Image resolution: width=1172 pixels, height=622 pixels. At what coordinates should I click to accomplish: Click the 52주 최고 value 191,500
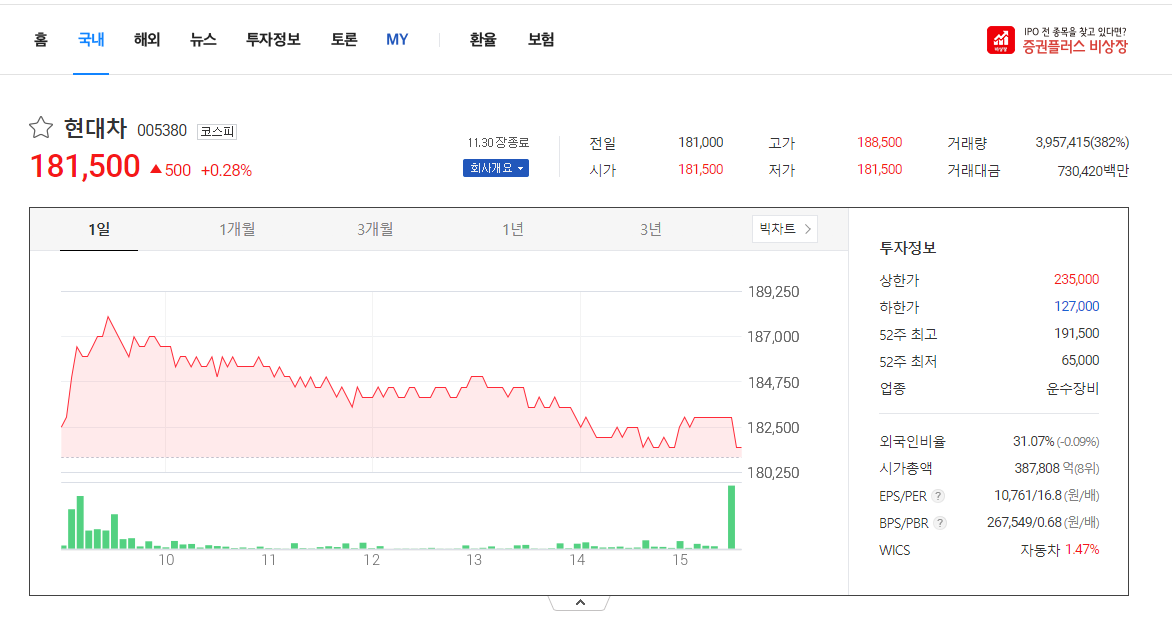coord(1076,333)
